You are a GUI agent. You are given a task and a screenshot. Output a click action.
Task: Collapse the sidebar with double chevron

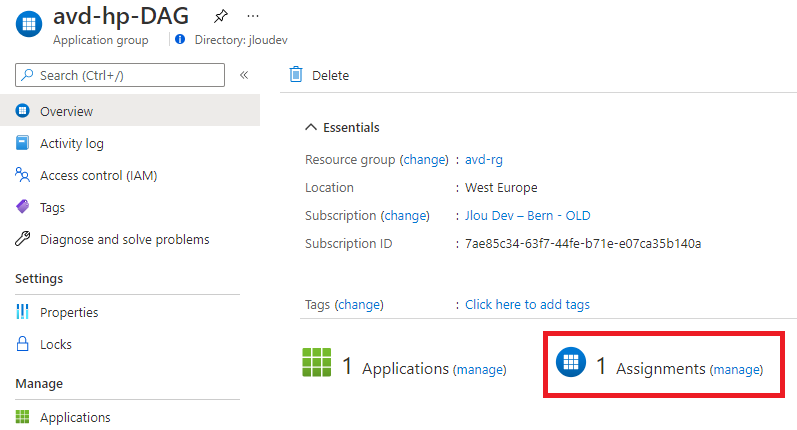coord(244,75)
